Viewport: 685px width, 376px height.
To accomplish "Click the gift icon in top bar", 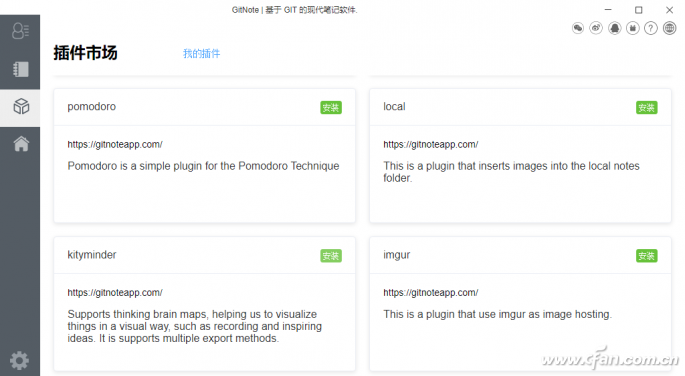I will point(633,28).
